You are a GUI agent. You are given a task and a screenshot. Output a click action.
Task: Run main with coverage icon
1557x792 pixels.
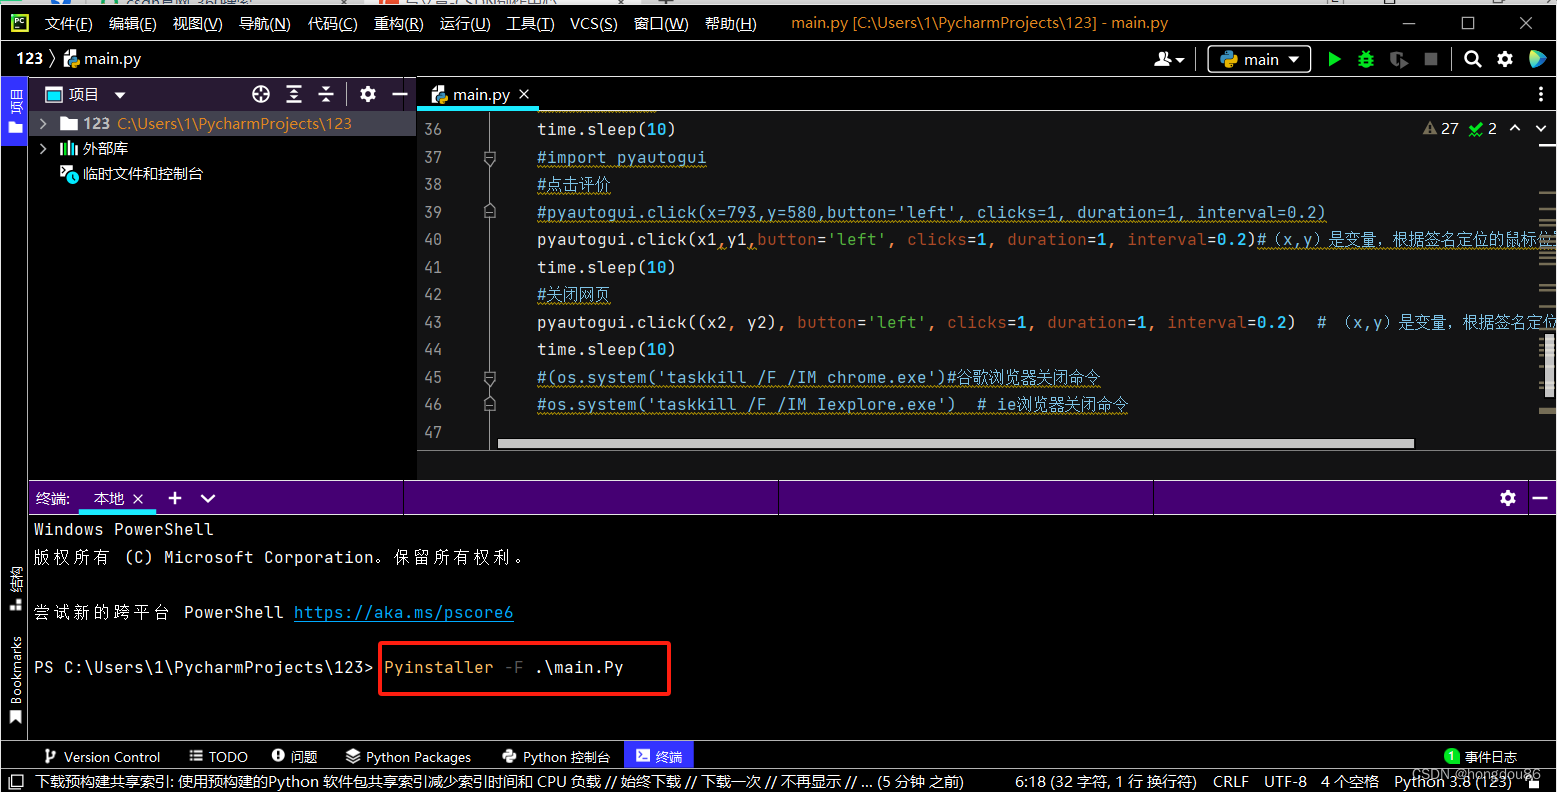(1398, 59)
